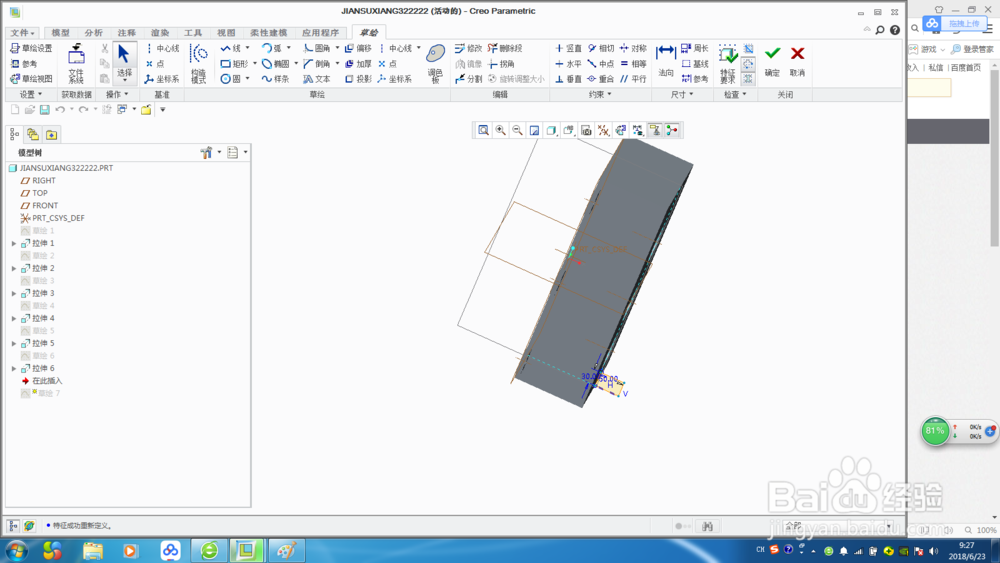Toggle highlight open ends in Inspect group
Image resolution: width=1000 pixels, height=563 pixels.
(748, 64)
